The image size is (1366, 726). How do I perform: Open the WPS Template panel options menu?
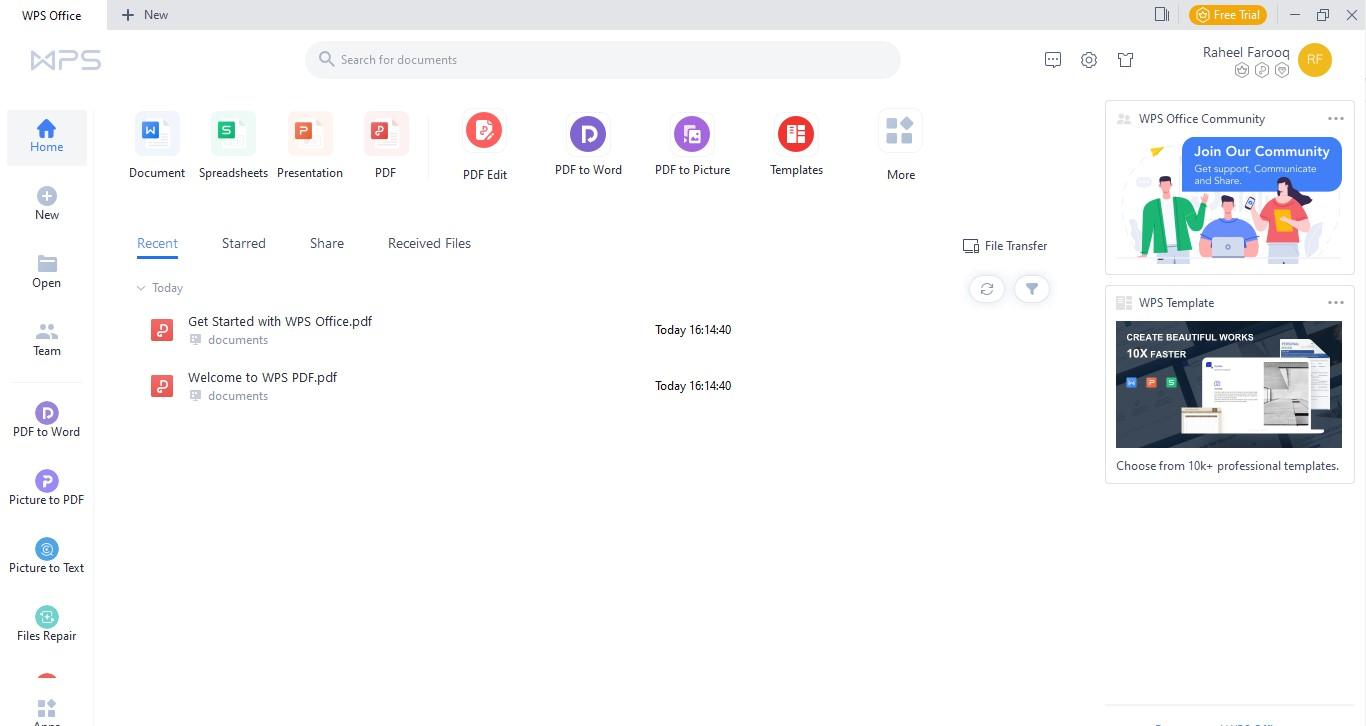[x=1336, y=302]
